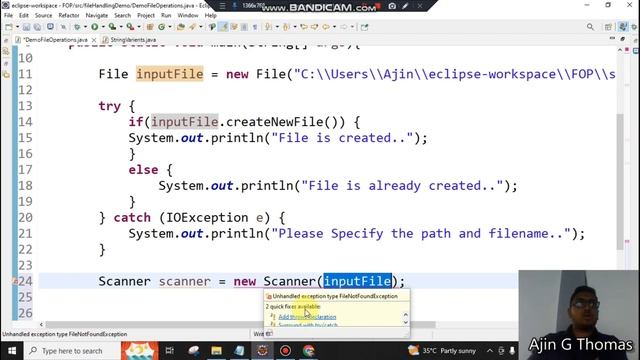640x360 pixels.
Task: Expand the Coverage dropdown arrow
Action: (121, 27)
